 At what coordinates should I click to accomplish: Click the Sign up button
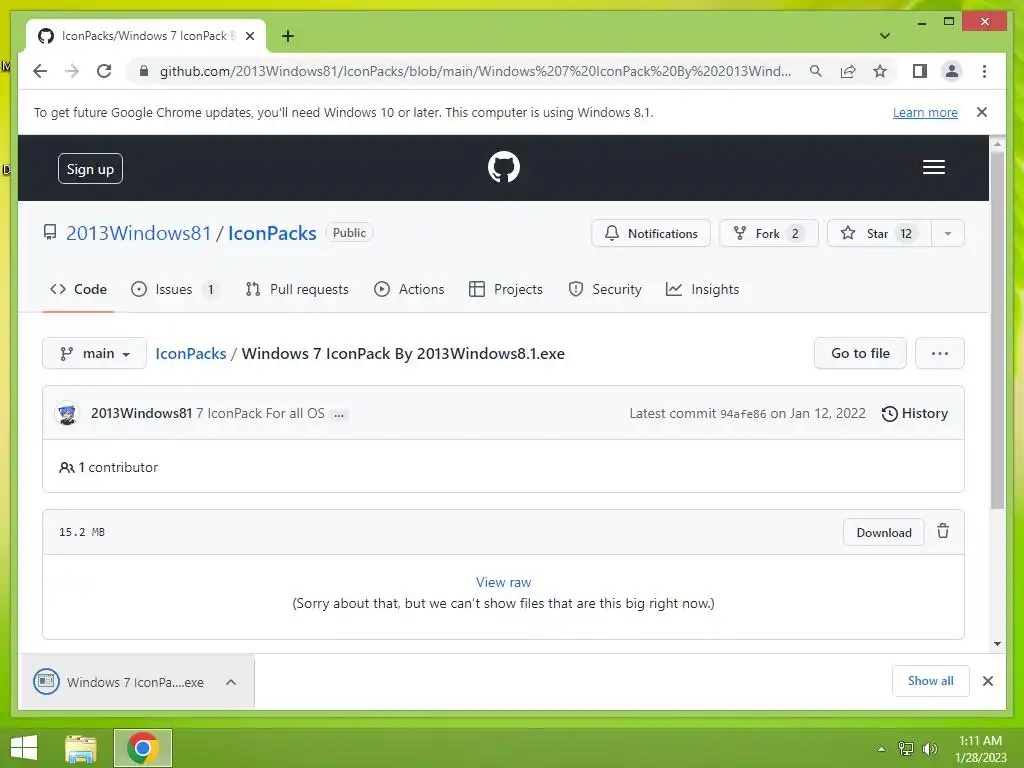[x=90, y=169]
